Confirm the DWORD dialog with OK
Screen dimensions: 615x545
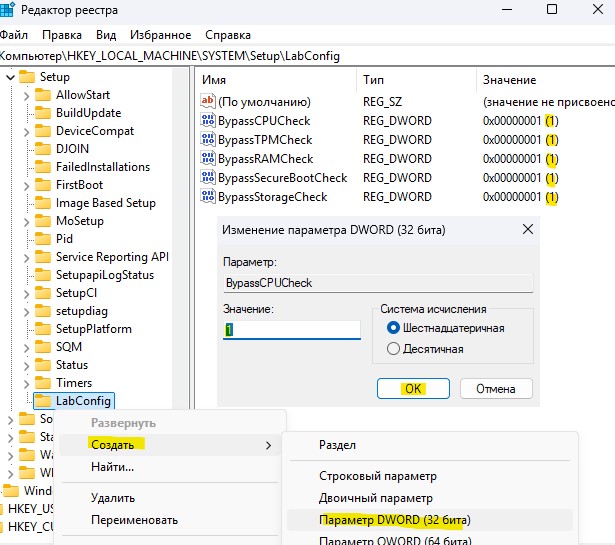(413, 389)
